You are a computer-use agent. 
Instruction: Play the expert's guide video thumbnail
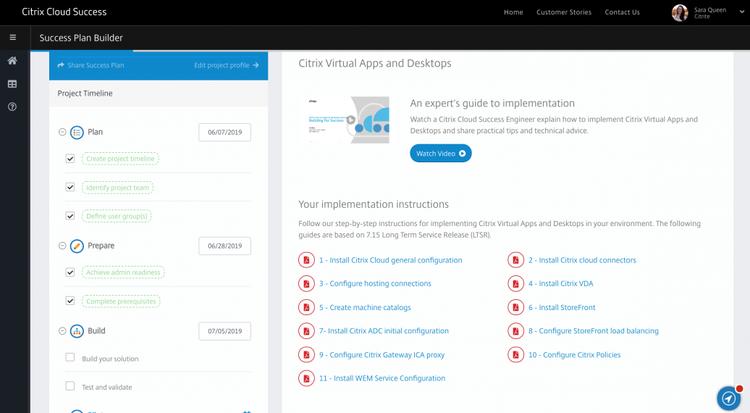tap(349, 120)
